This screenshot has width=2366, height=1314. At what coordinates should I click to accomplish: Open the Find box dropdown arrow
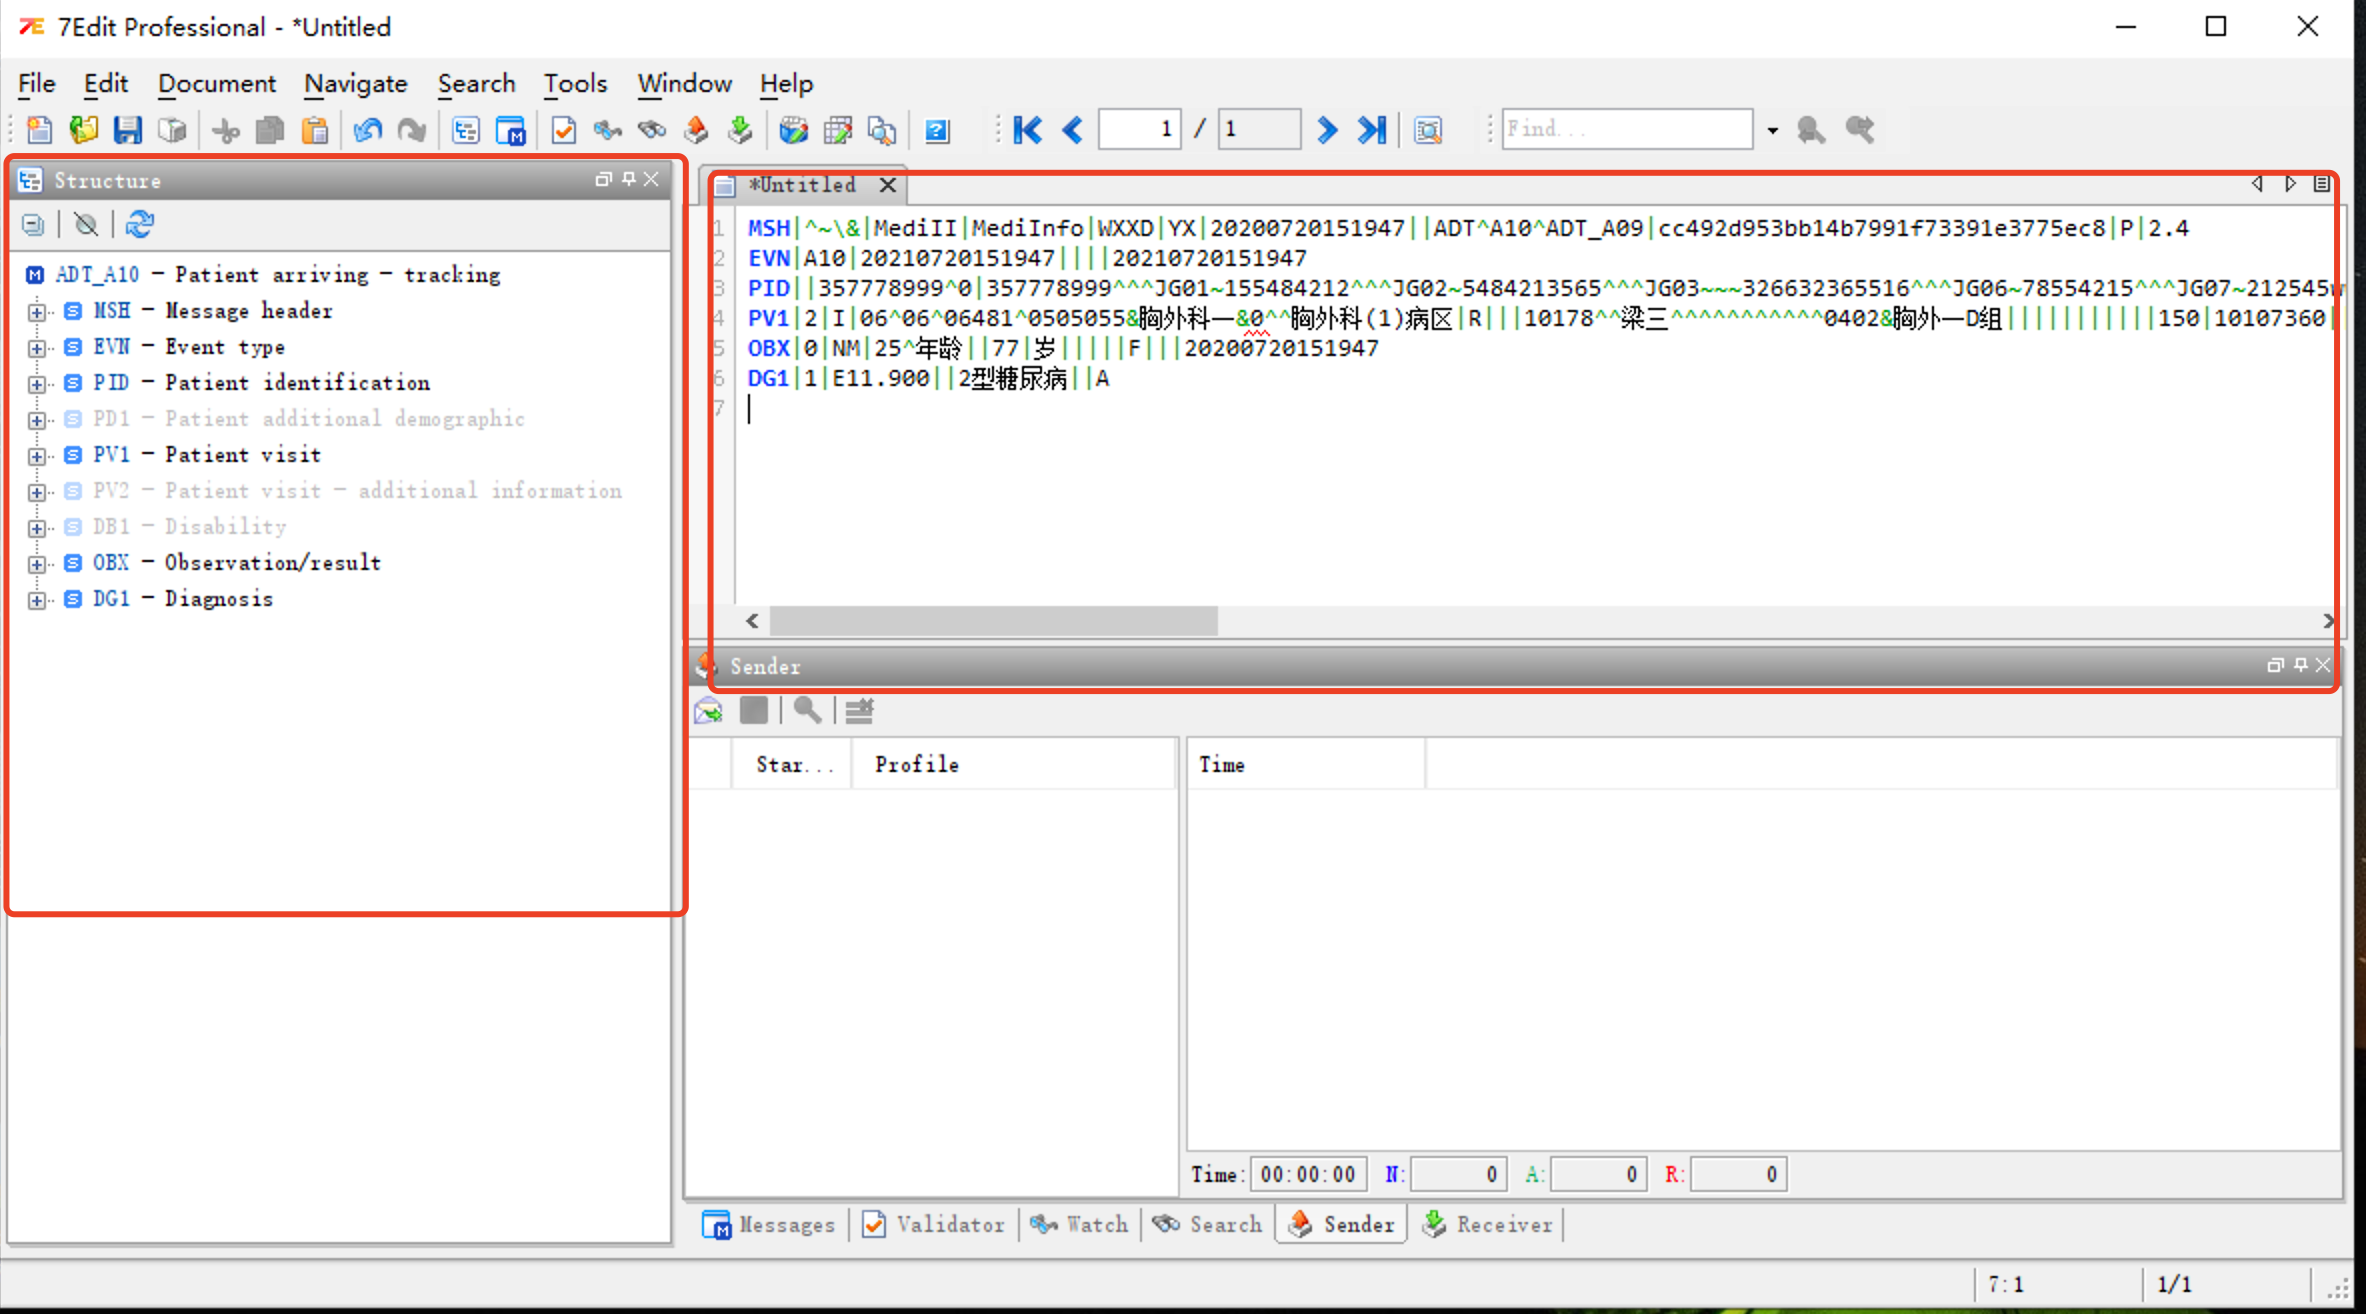click(1772, 130)
